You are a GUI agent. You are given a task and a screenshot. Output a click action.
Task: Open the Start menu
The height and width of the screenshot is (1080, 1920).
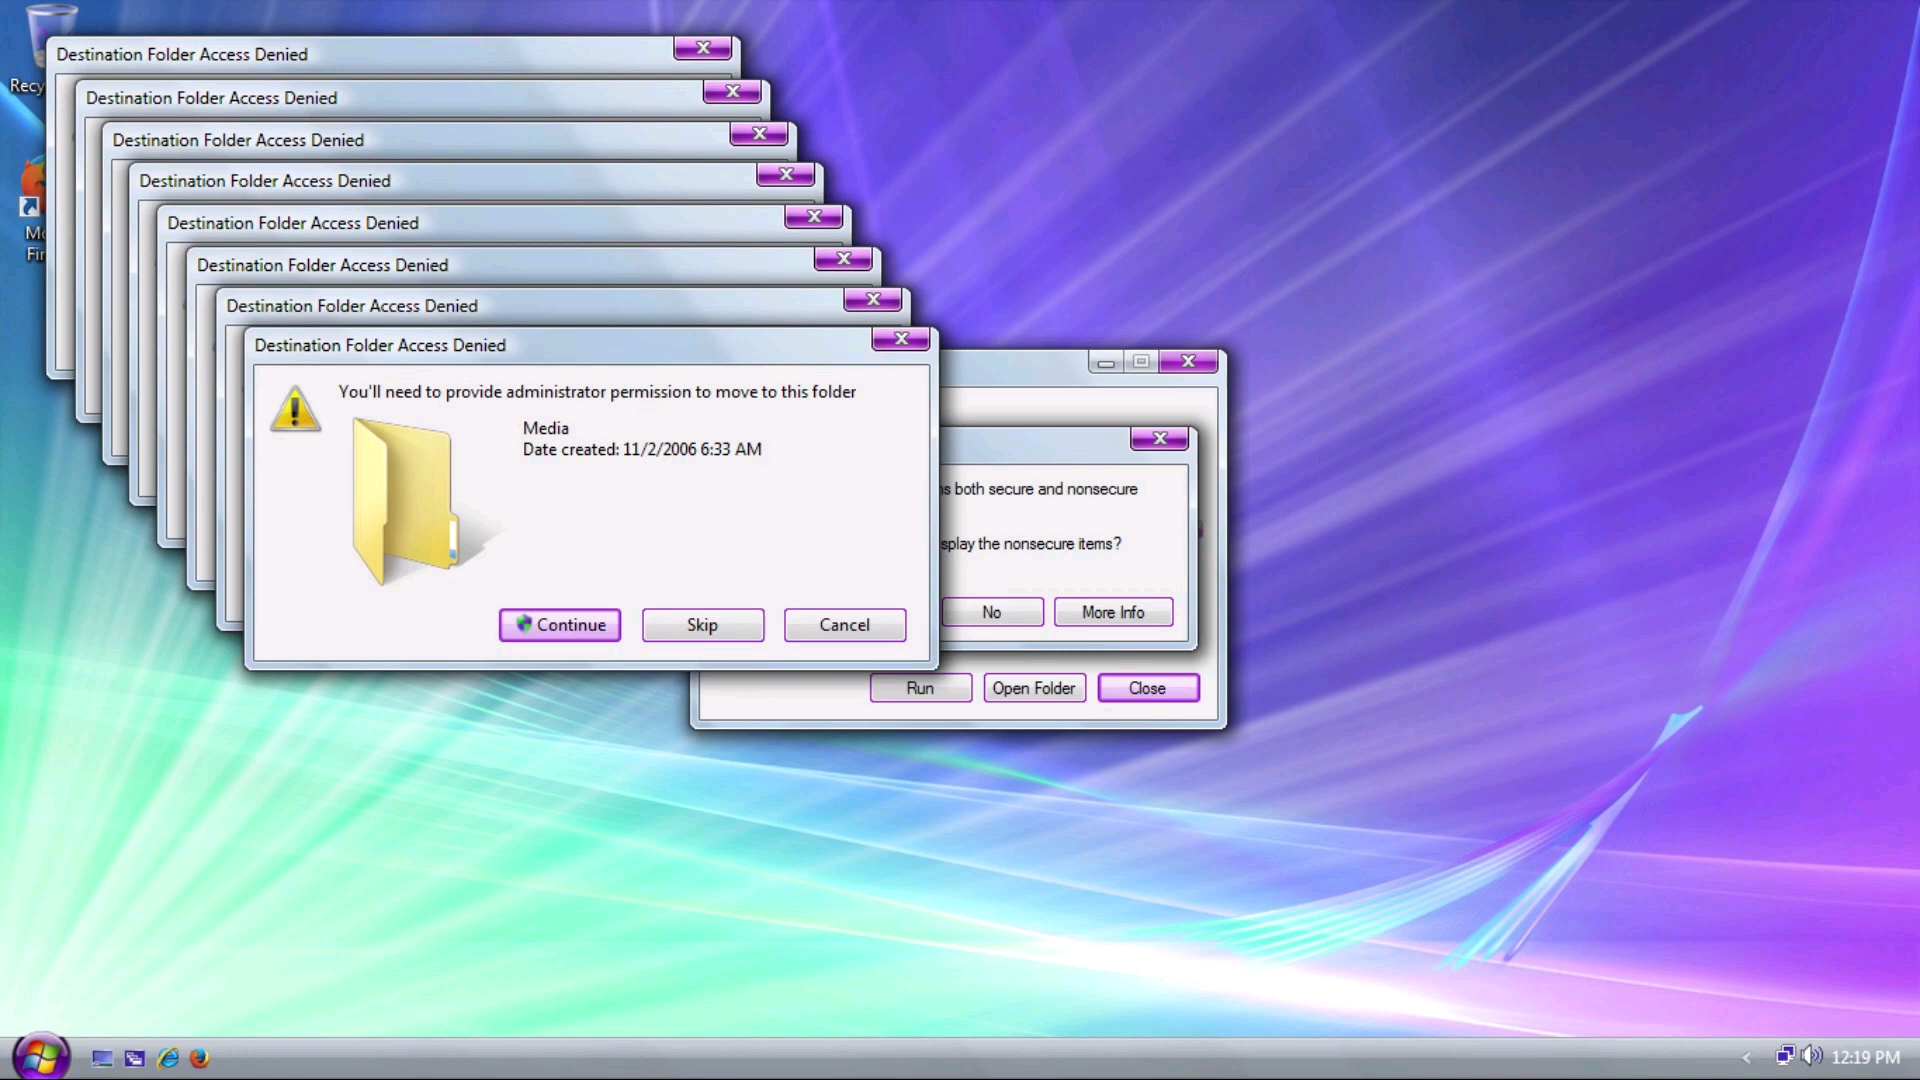coord(42,1056)
